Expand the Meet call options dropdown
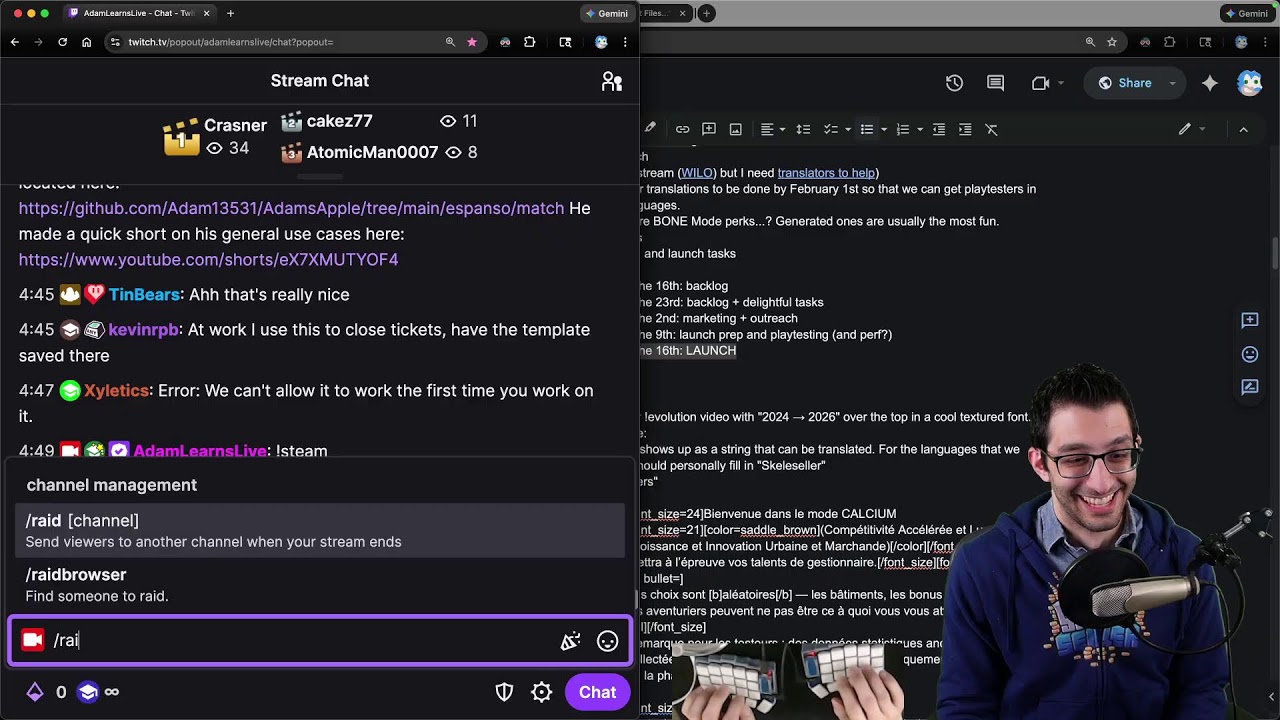Viewport: 1280px width, 720px height. [x=1061, y=83]
